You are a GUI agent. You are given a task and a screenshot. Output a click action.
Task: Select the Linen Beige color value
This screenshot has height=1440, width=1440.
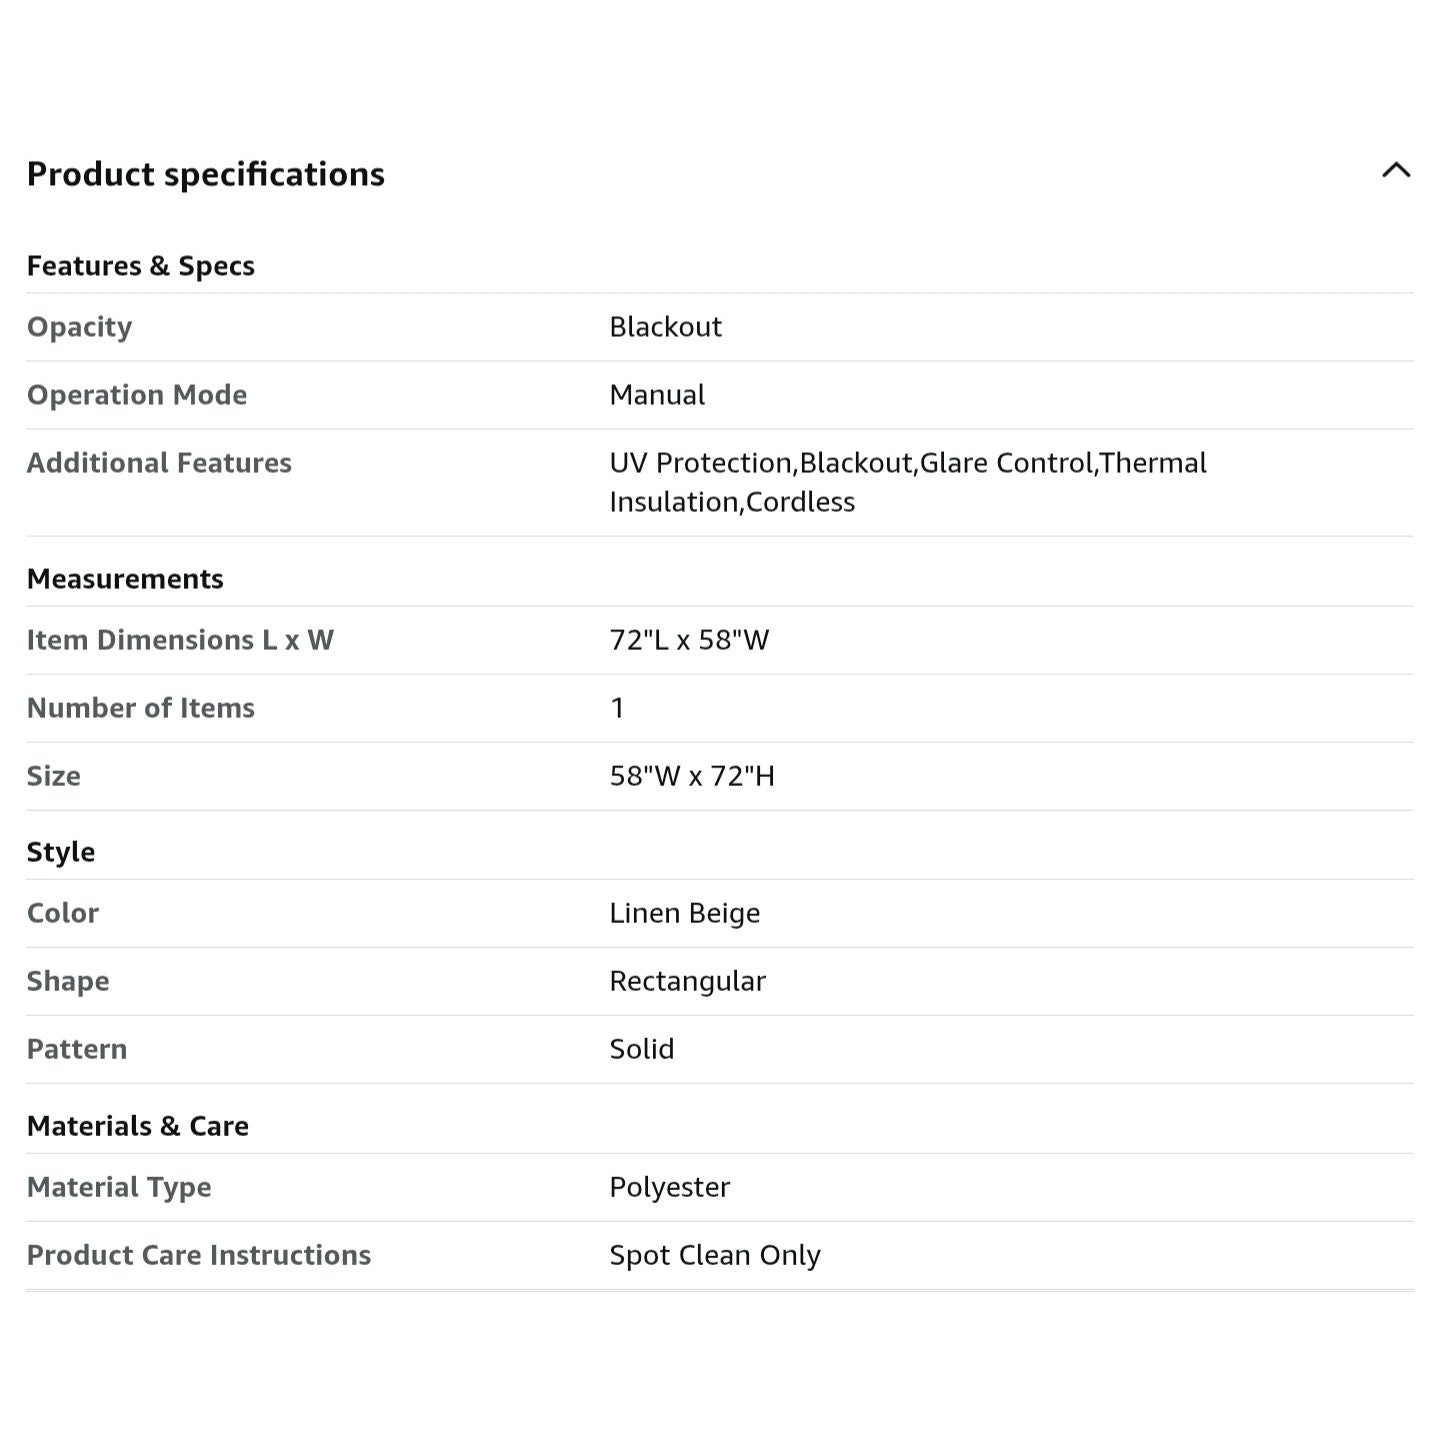click(x=685, y=913)
